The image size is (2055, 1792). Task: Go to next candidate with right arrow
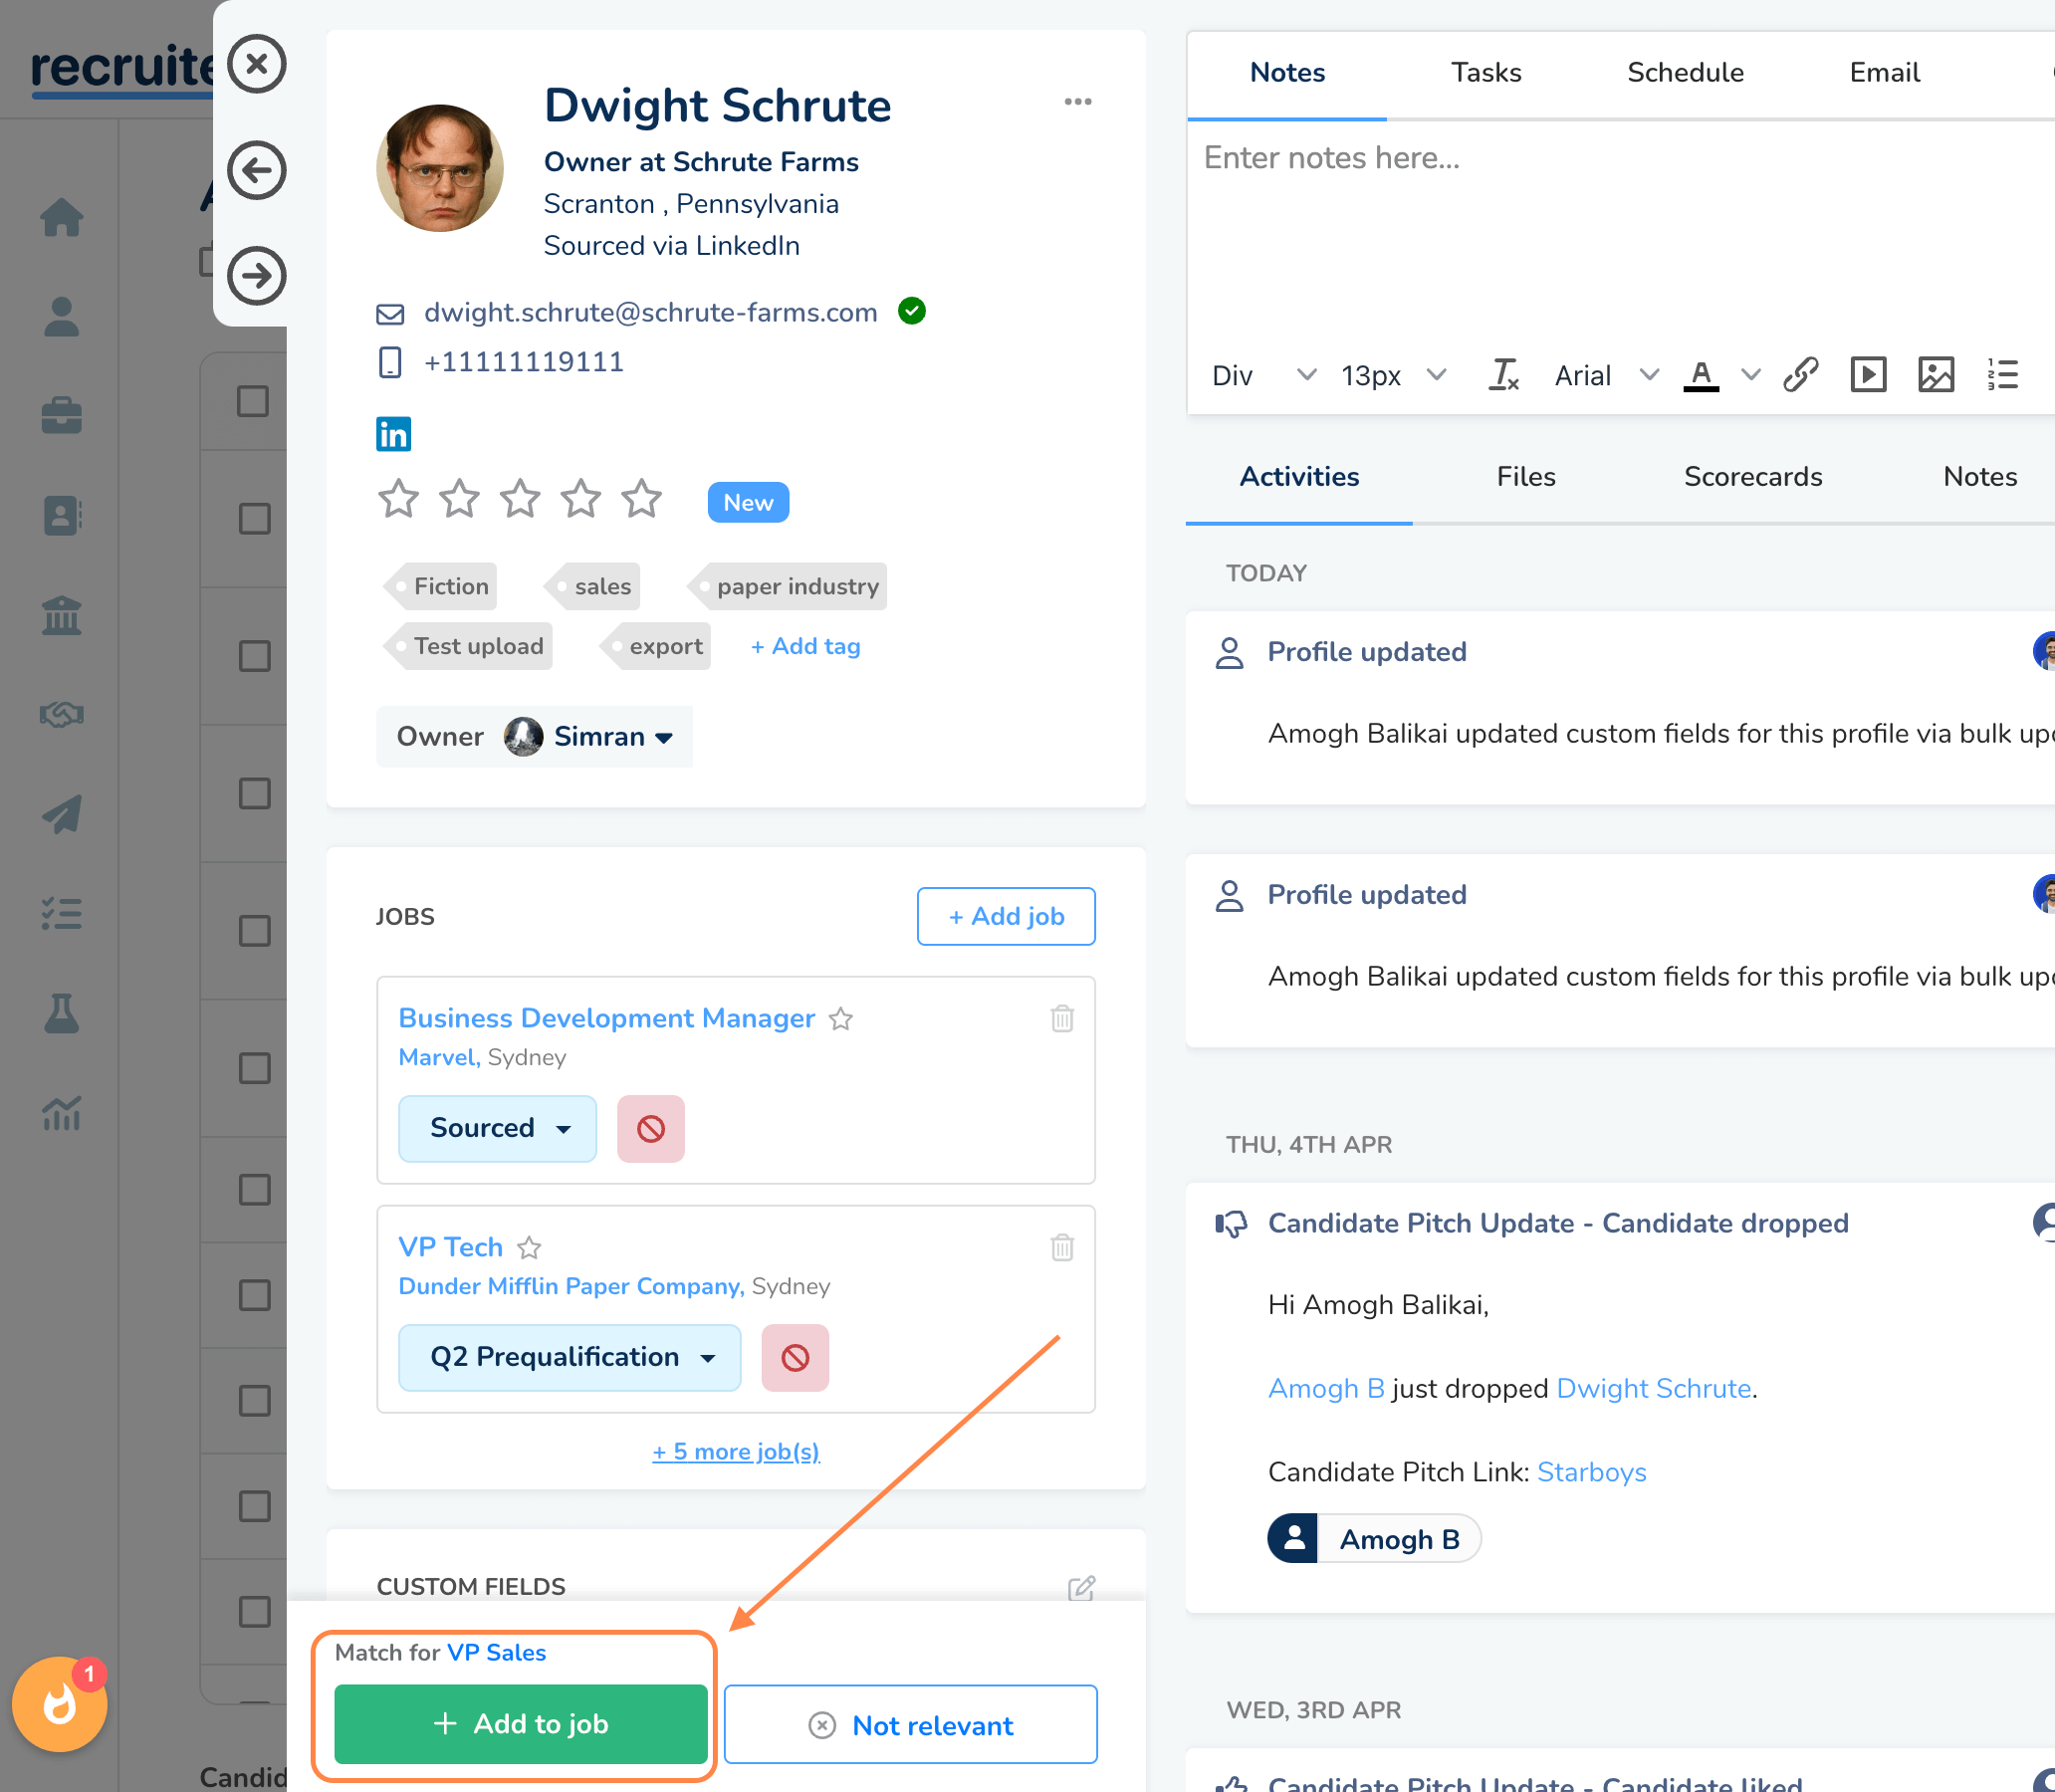tap(257, 276)
